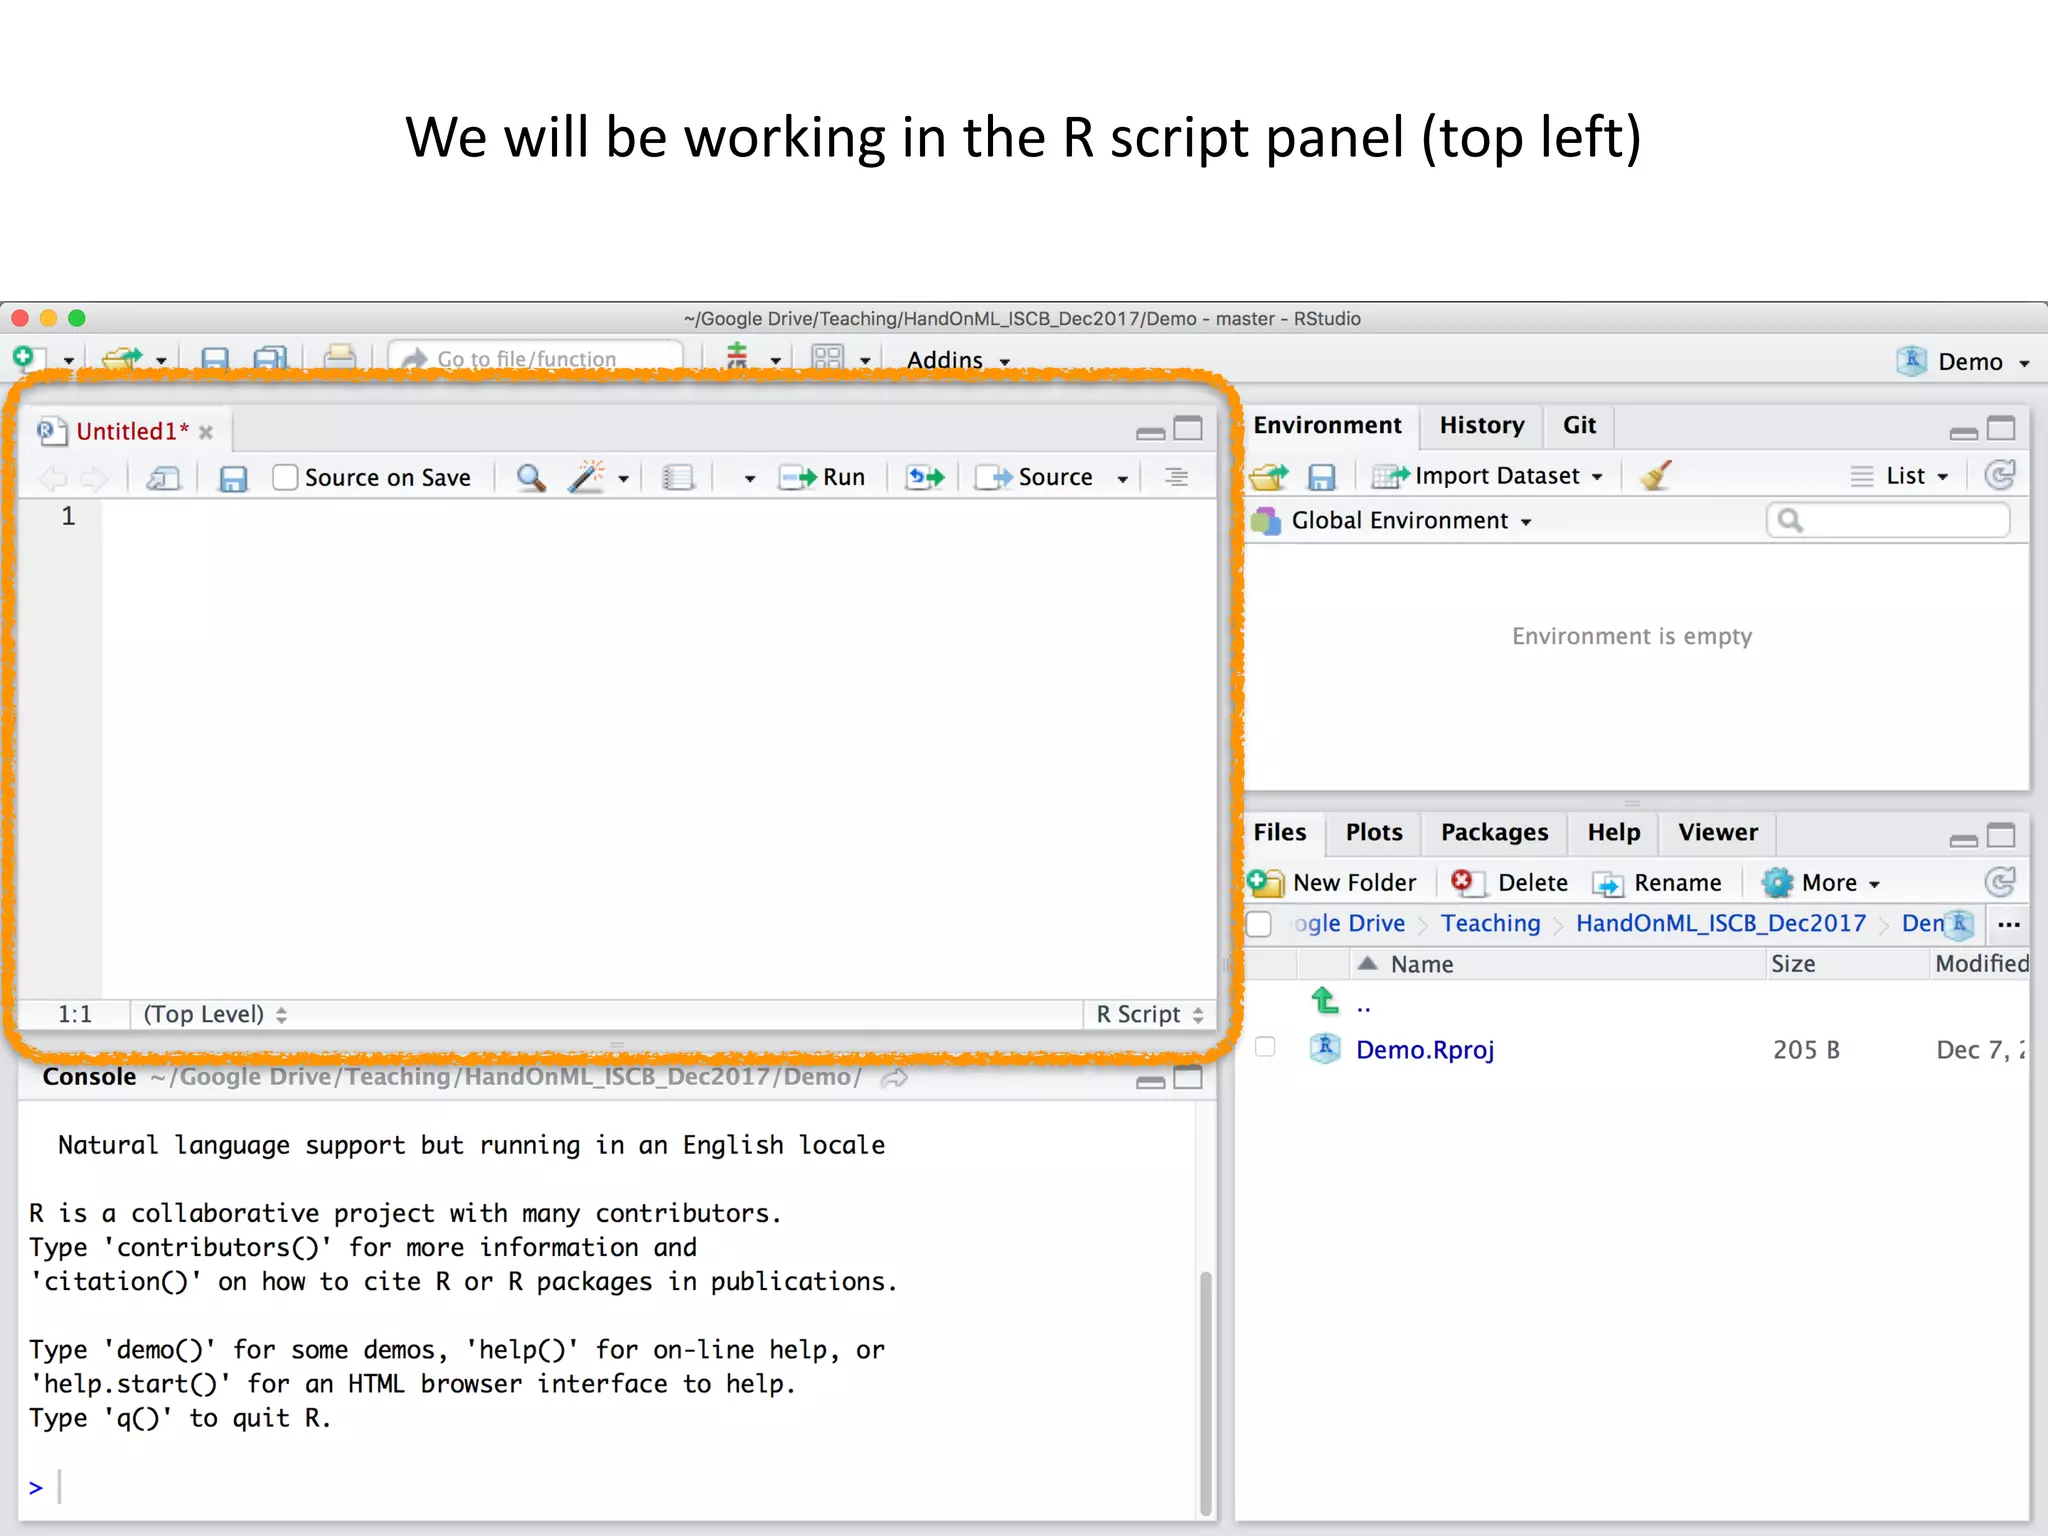Screen dimensions: 2048x1536
Task: Navigate to Teaching in breadcrumb path
Action: pyautogui.click(x=1490, y=923)
